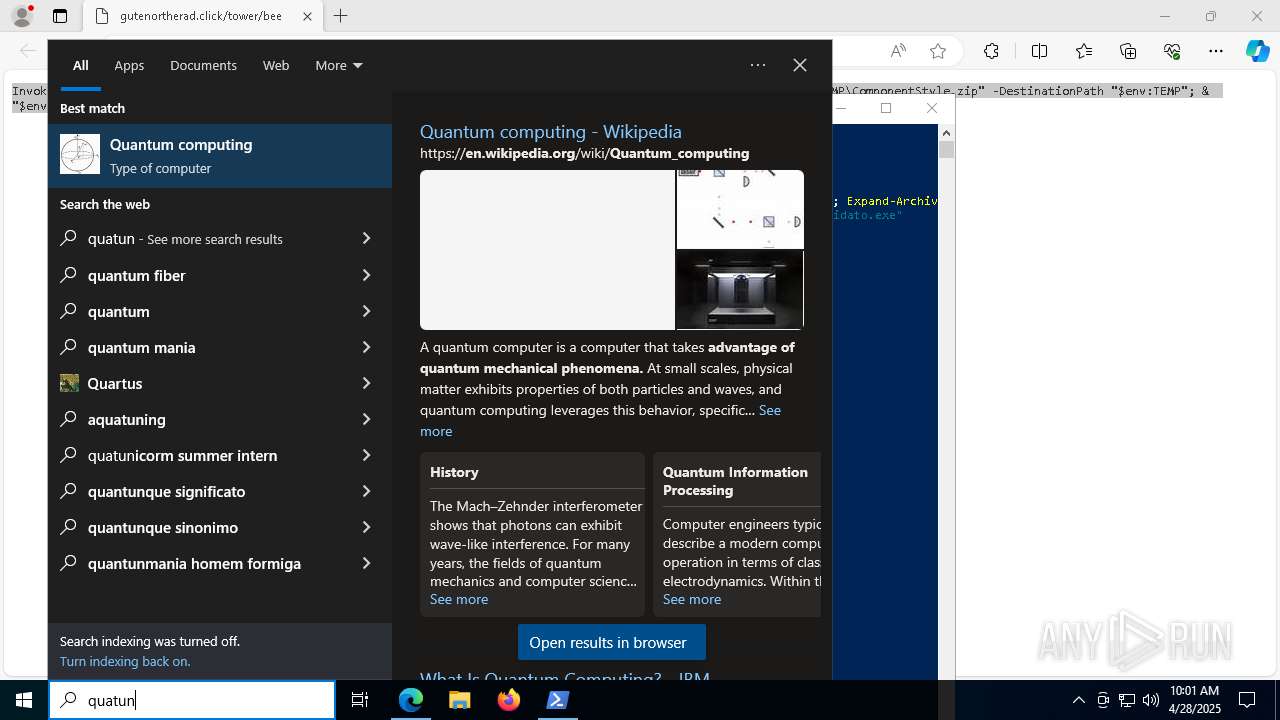This screenshot has width=1280, height=720.
Task: Maximize the PowerShell window
Action: pyautogui.click(x=886, y=108)
